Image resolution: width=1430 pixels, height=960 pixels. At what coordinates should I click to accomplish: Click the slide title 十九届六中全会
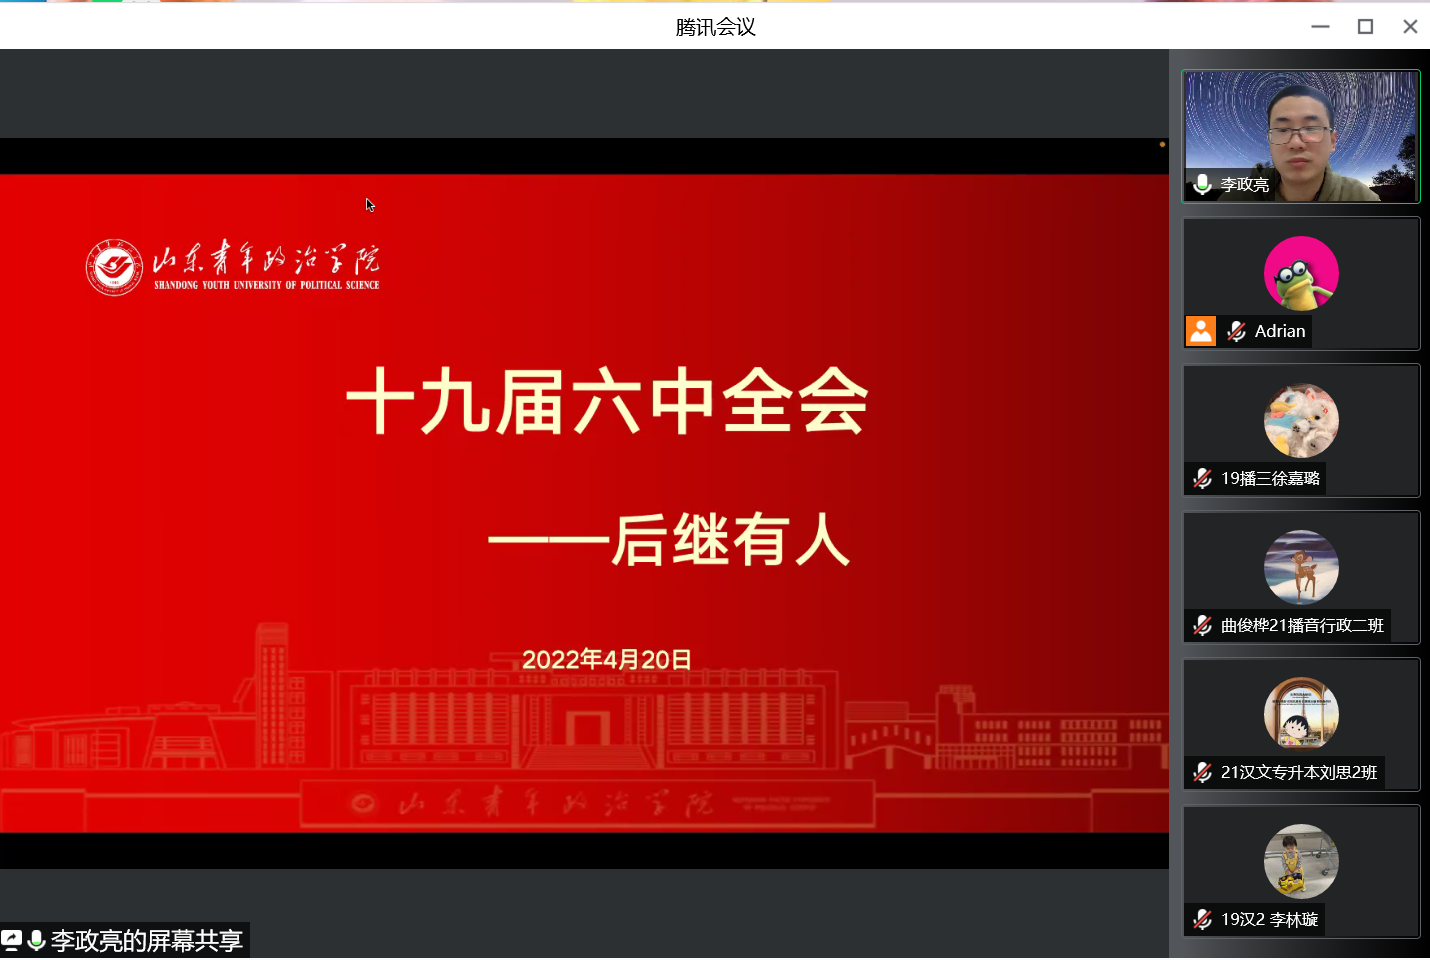[x=607, y=401]
